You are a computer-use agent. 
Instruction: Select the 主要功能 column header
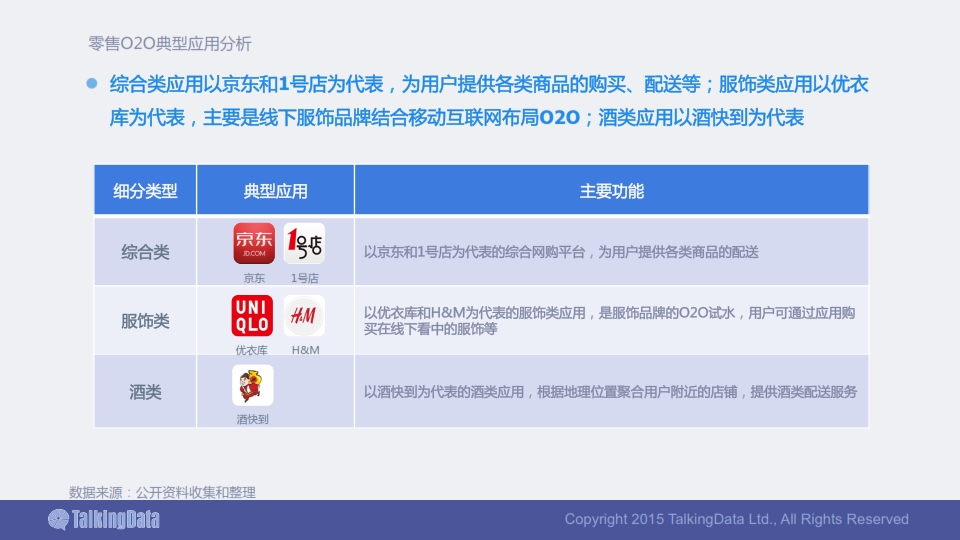click(x=612, y=190)
